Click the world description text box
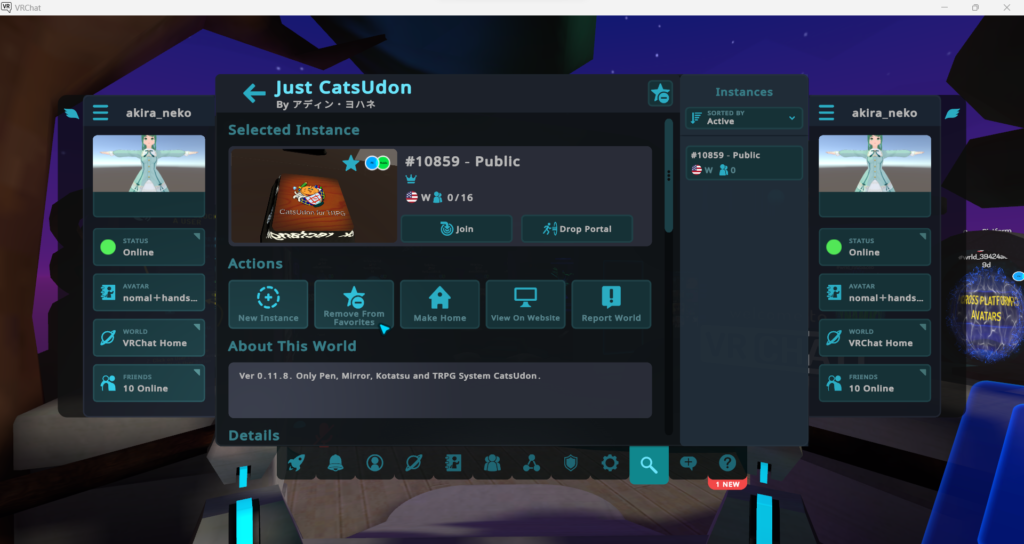 pos(440,390)
